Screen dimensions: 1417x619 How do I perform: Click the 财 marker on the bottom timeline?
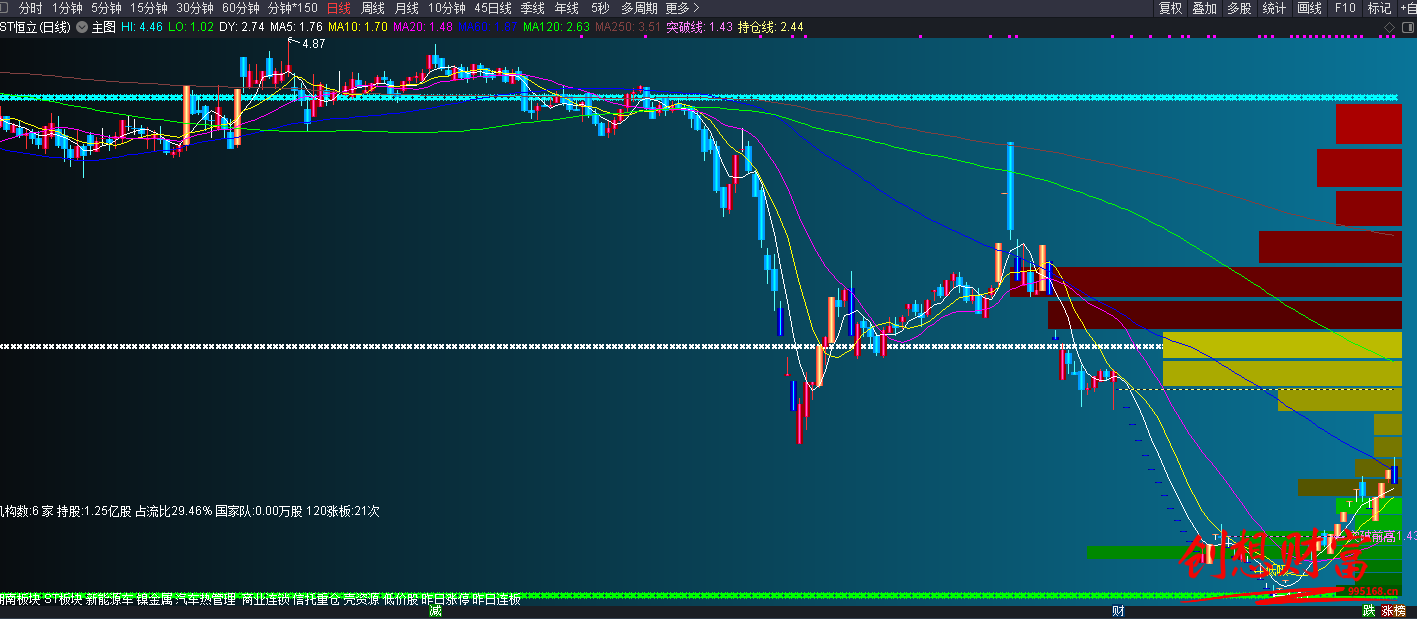[1118, 611]
